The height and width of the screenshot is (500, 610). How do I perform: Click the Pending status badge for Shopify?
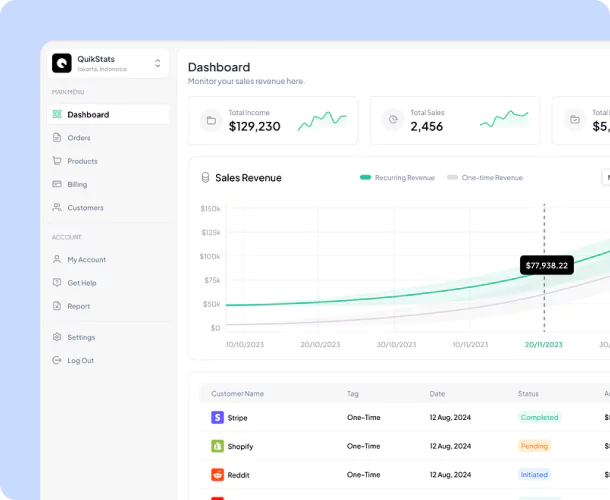535,446
